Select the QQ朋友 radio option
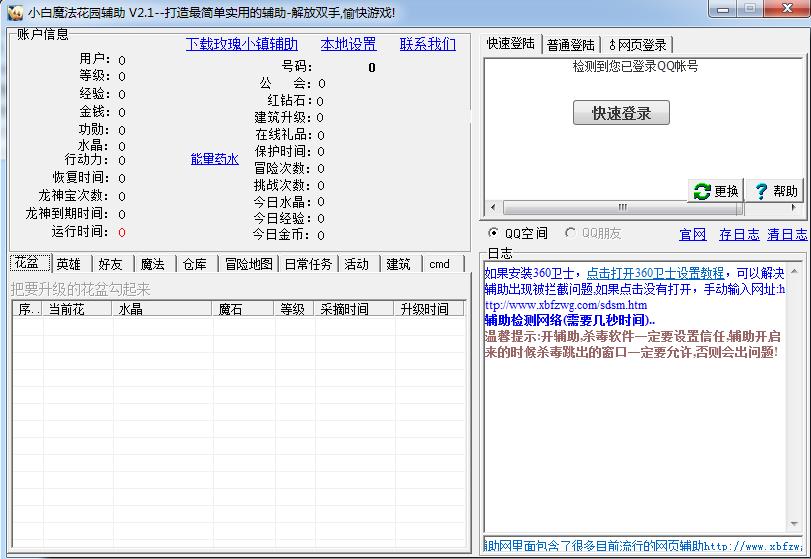 570,233
